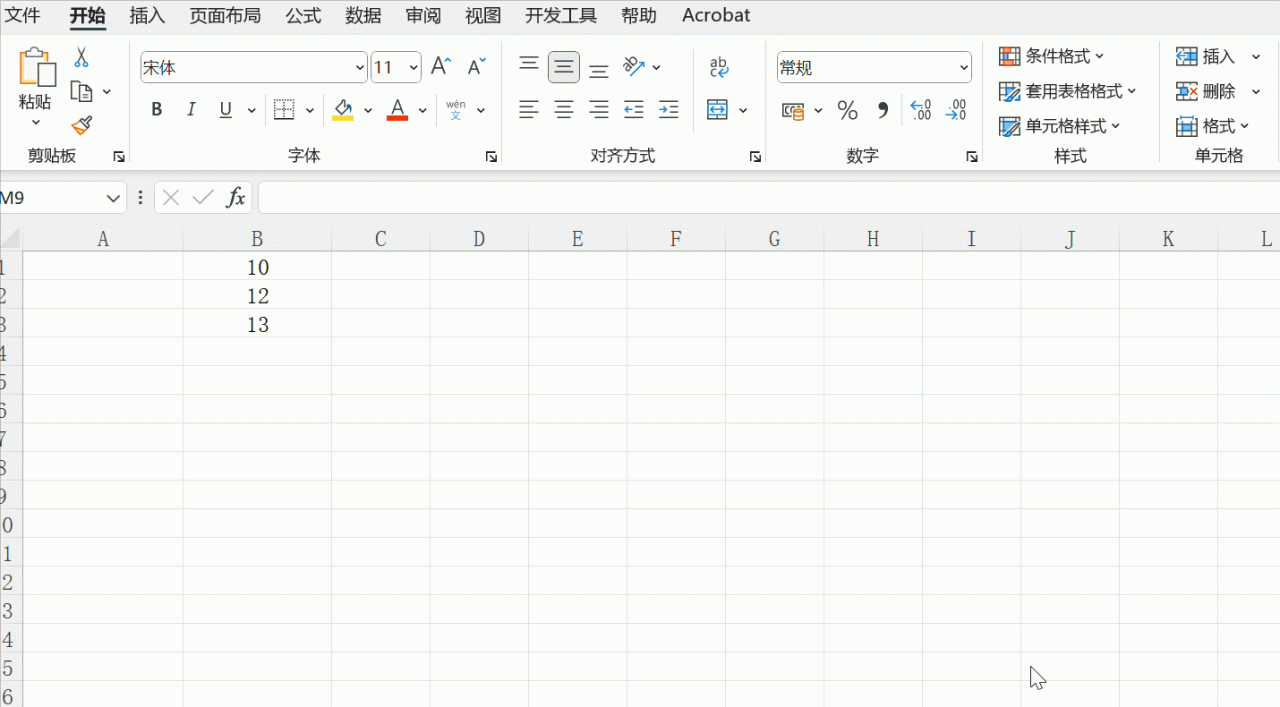The width and height of the screenshot is (1280, 707).
Task: Open 数字 group dialog launcher
Action: point(972,157)
